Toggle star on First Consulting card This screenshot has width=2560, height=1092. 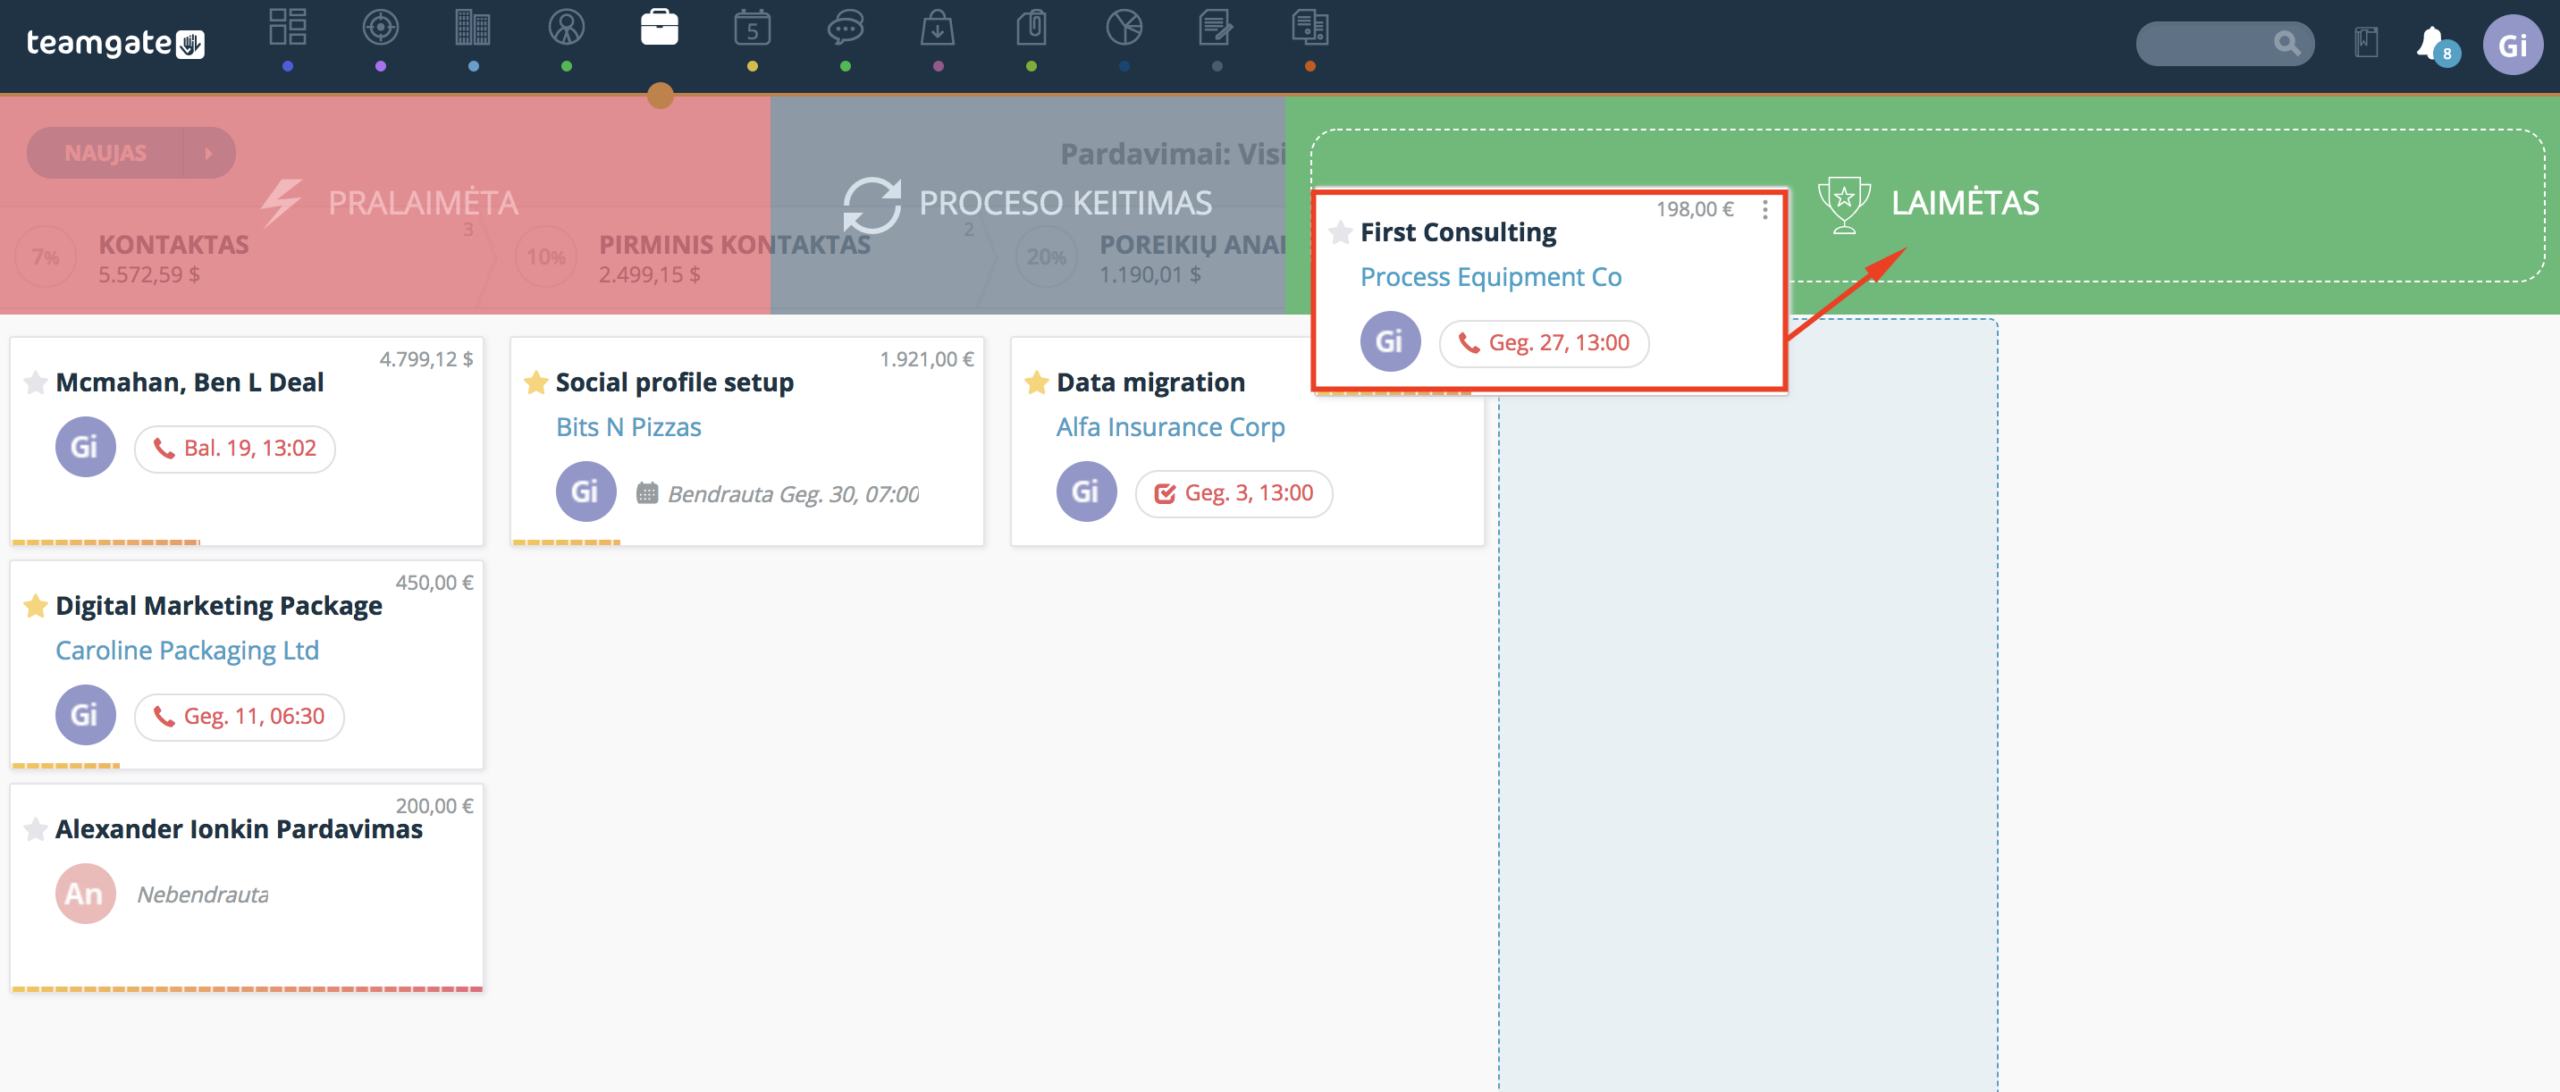(x=1341, y=233)
